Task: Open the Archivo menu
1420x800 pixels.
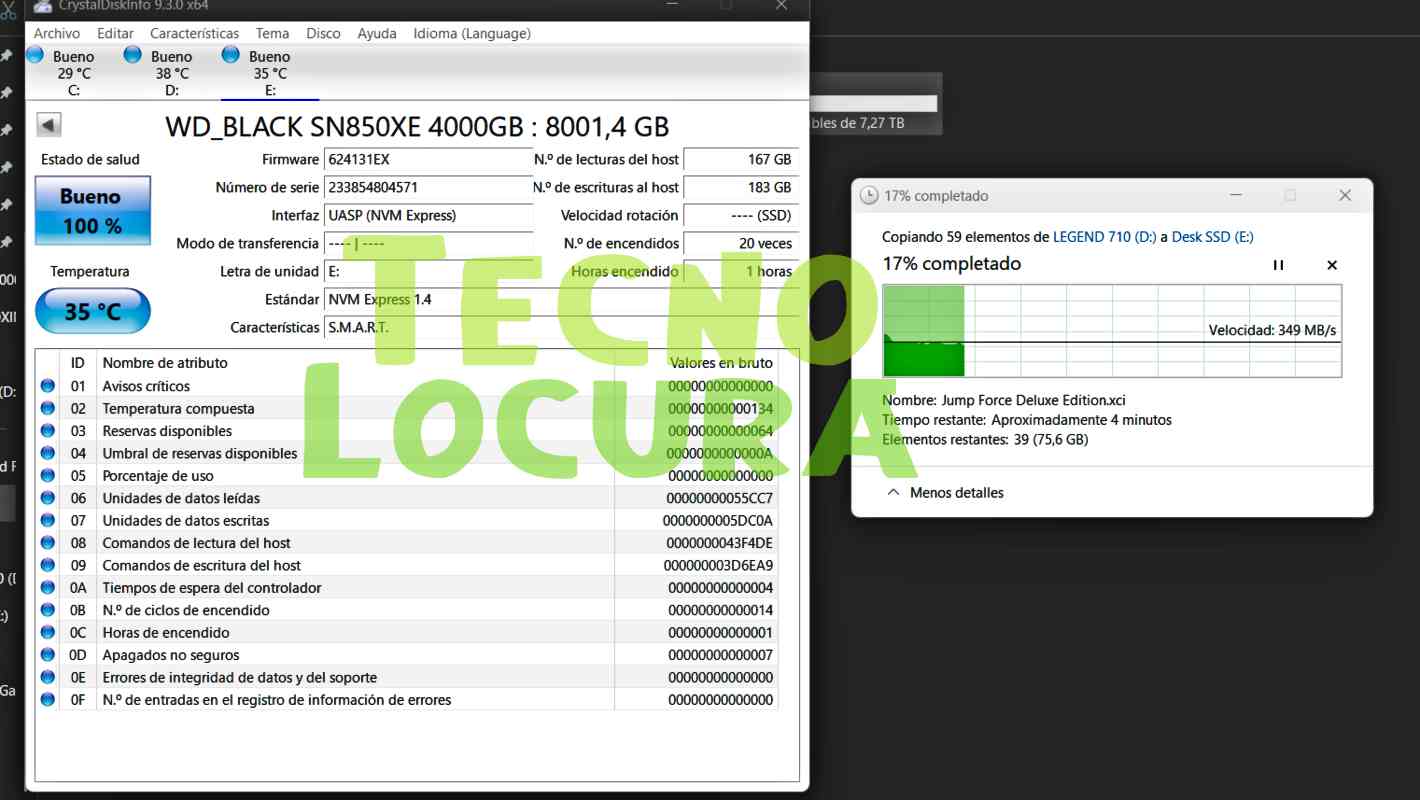Action: pos(57,33)
